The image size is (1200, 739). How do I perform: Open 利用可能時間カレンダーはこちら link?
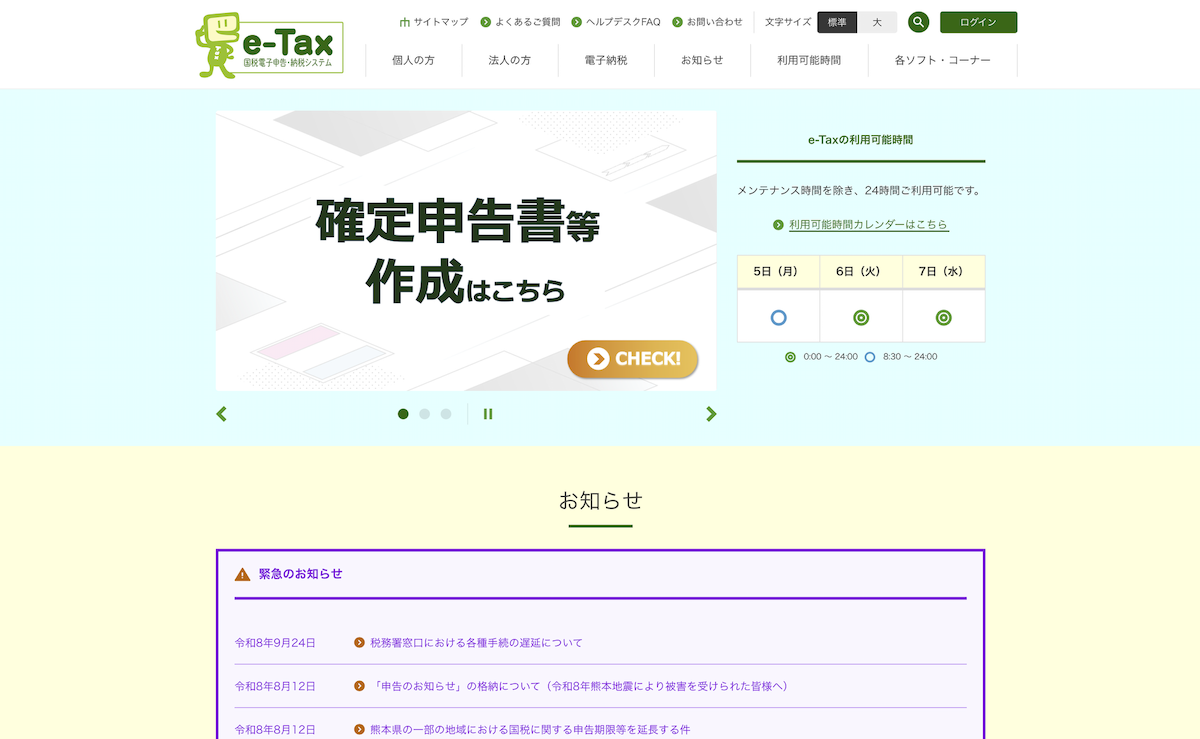(x=868, y=225)
